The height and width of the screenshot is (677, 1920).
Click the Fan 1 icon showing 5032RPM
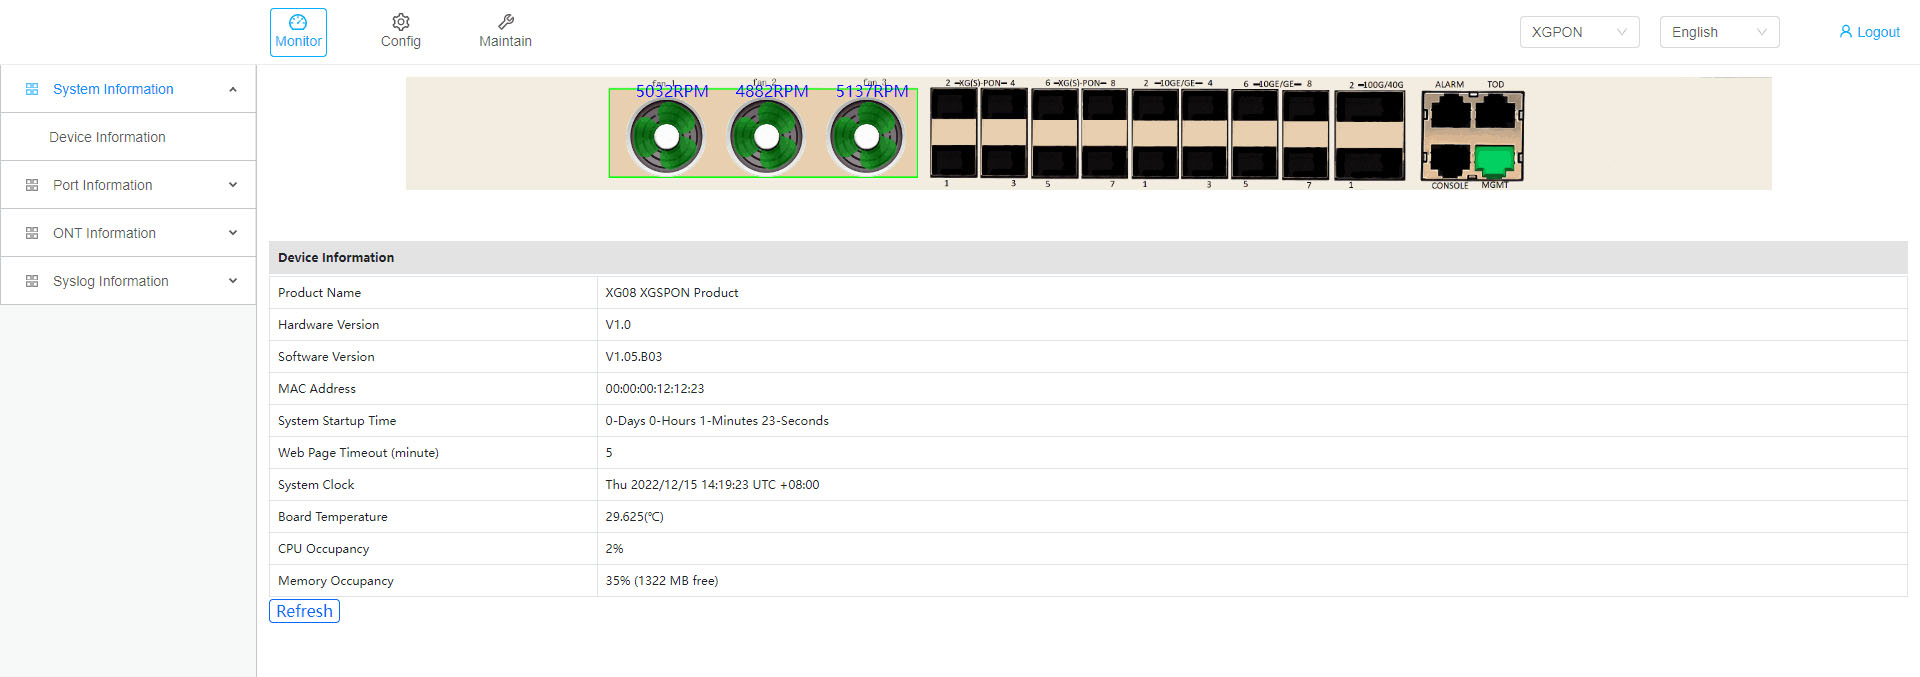(666, 137)
